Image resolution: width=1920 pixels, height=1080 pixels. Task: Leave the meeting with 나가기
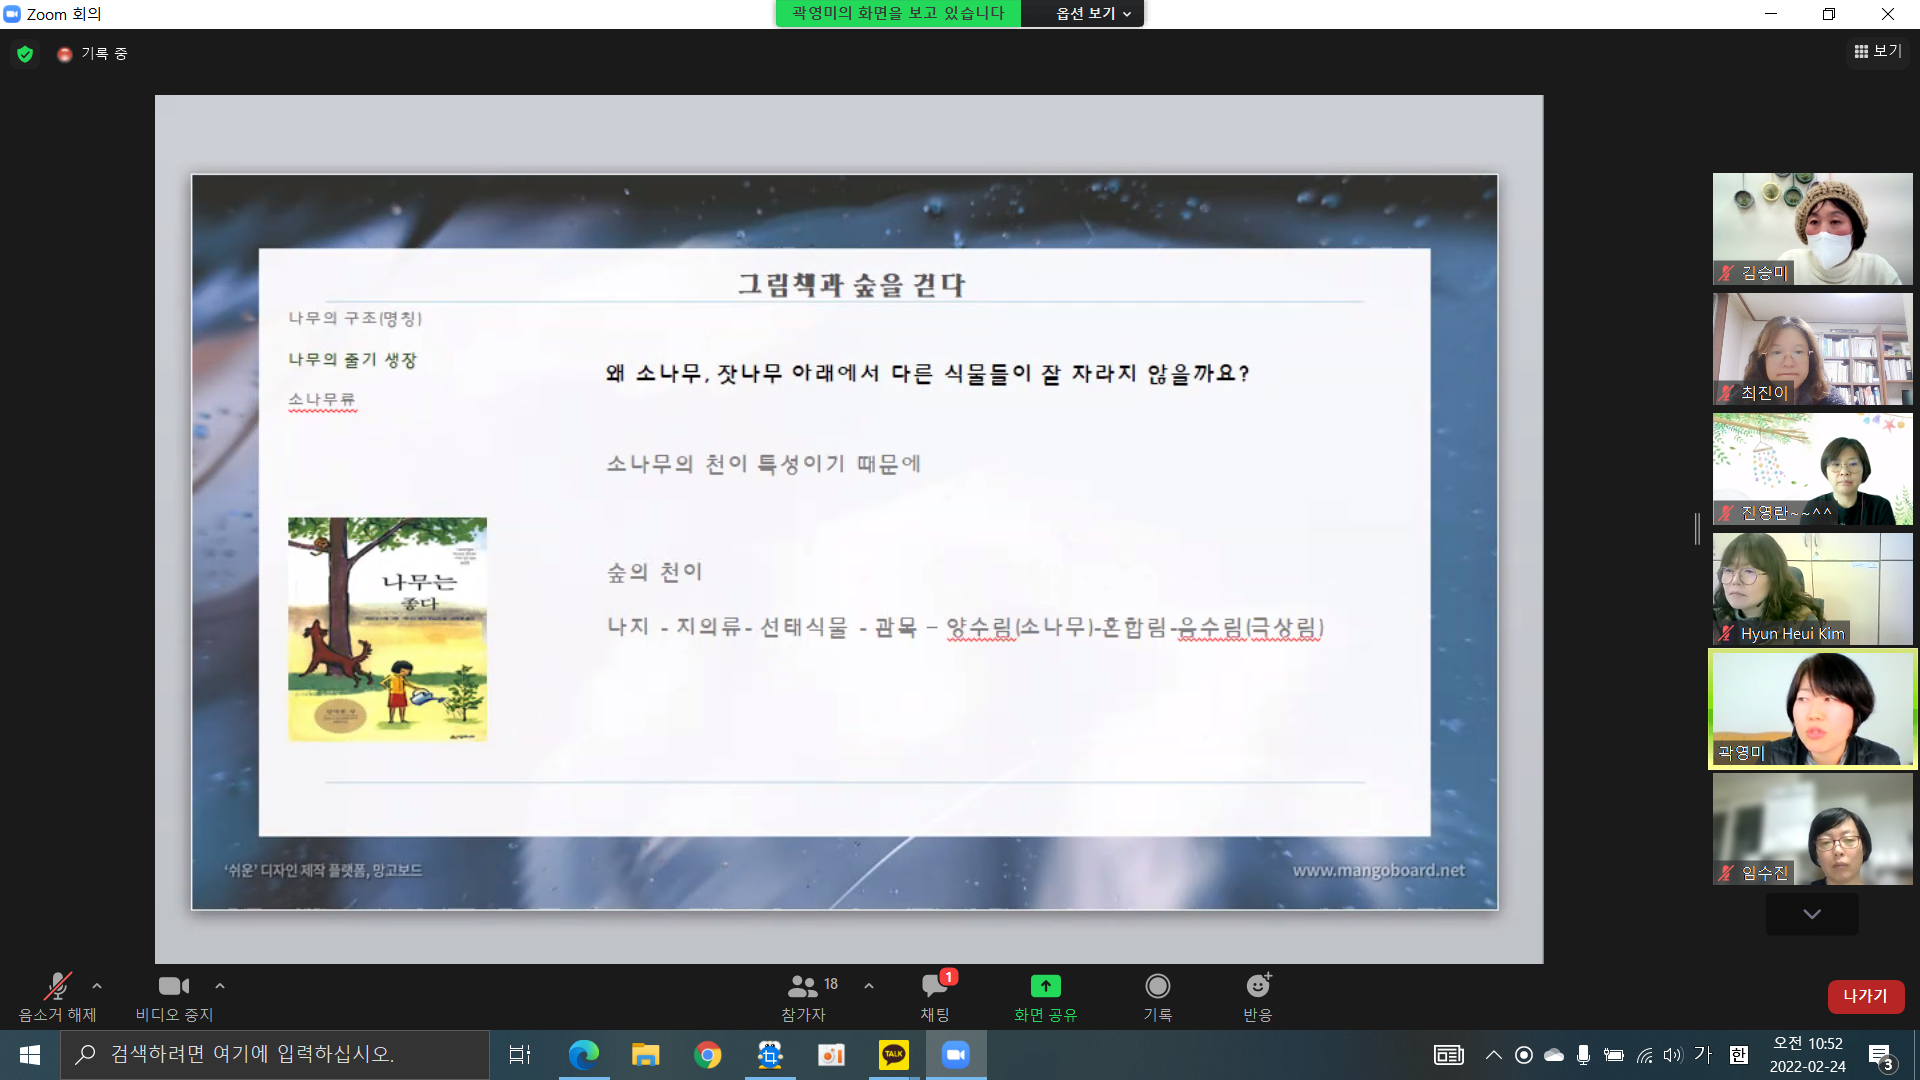(x=1866, y=996)
